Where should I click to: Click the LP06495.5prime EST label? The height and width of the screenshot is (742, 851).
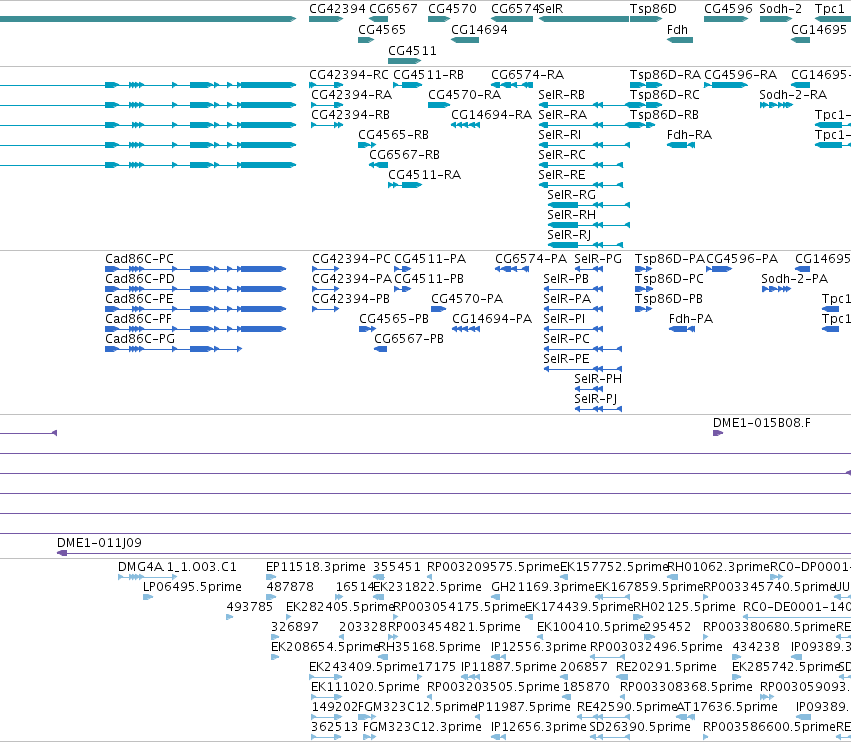tap(192, 587)
